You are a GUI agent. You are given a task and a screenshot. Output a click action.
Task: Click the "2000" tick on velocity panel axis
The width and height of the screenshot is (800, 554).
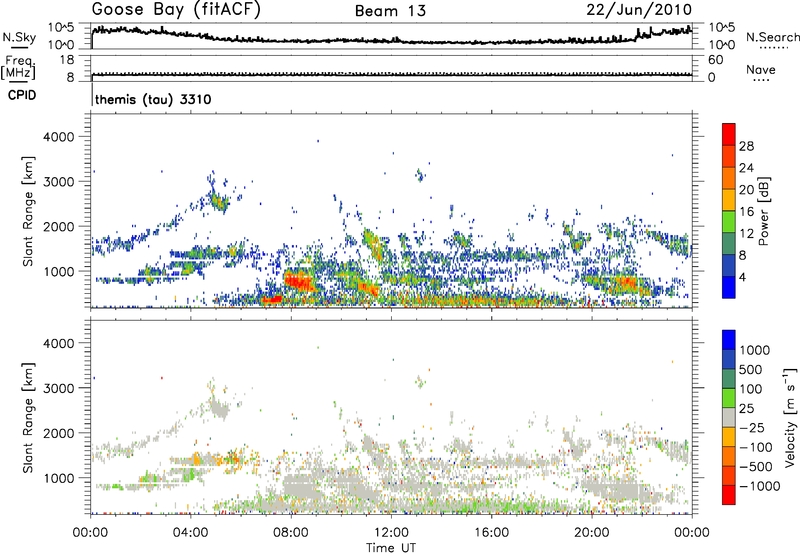pyautogui.click(x=58, y=433)
